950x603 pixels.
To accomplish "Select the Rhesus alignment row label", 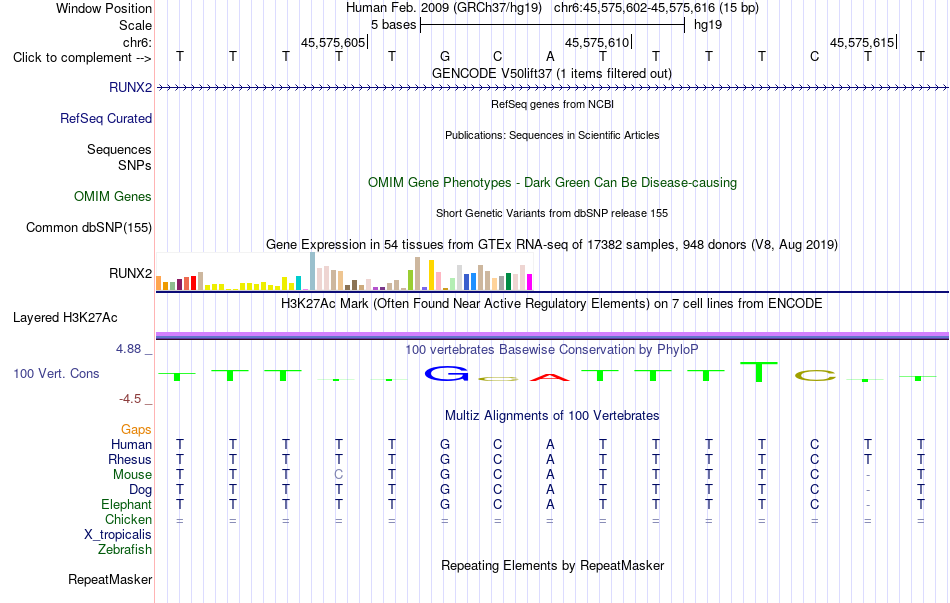I will [x=130, y=459].
